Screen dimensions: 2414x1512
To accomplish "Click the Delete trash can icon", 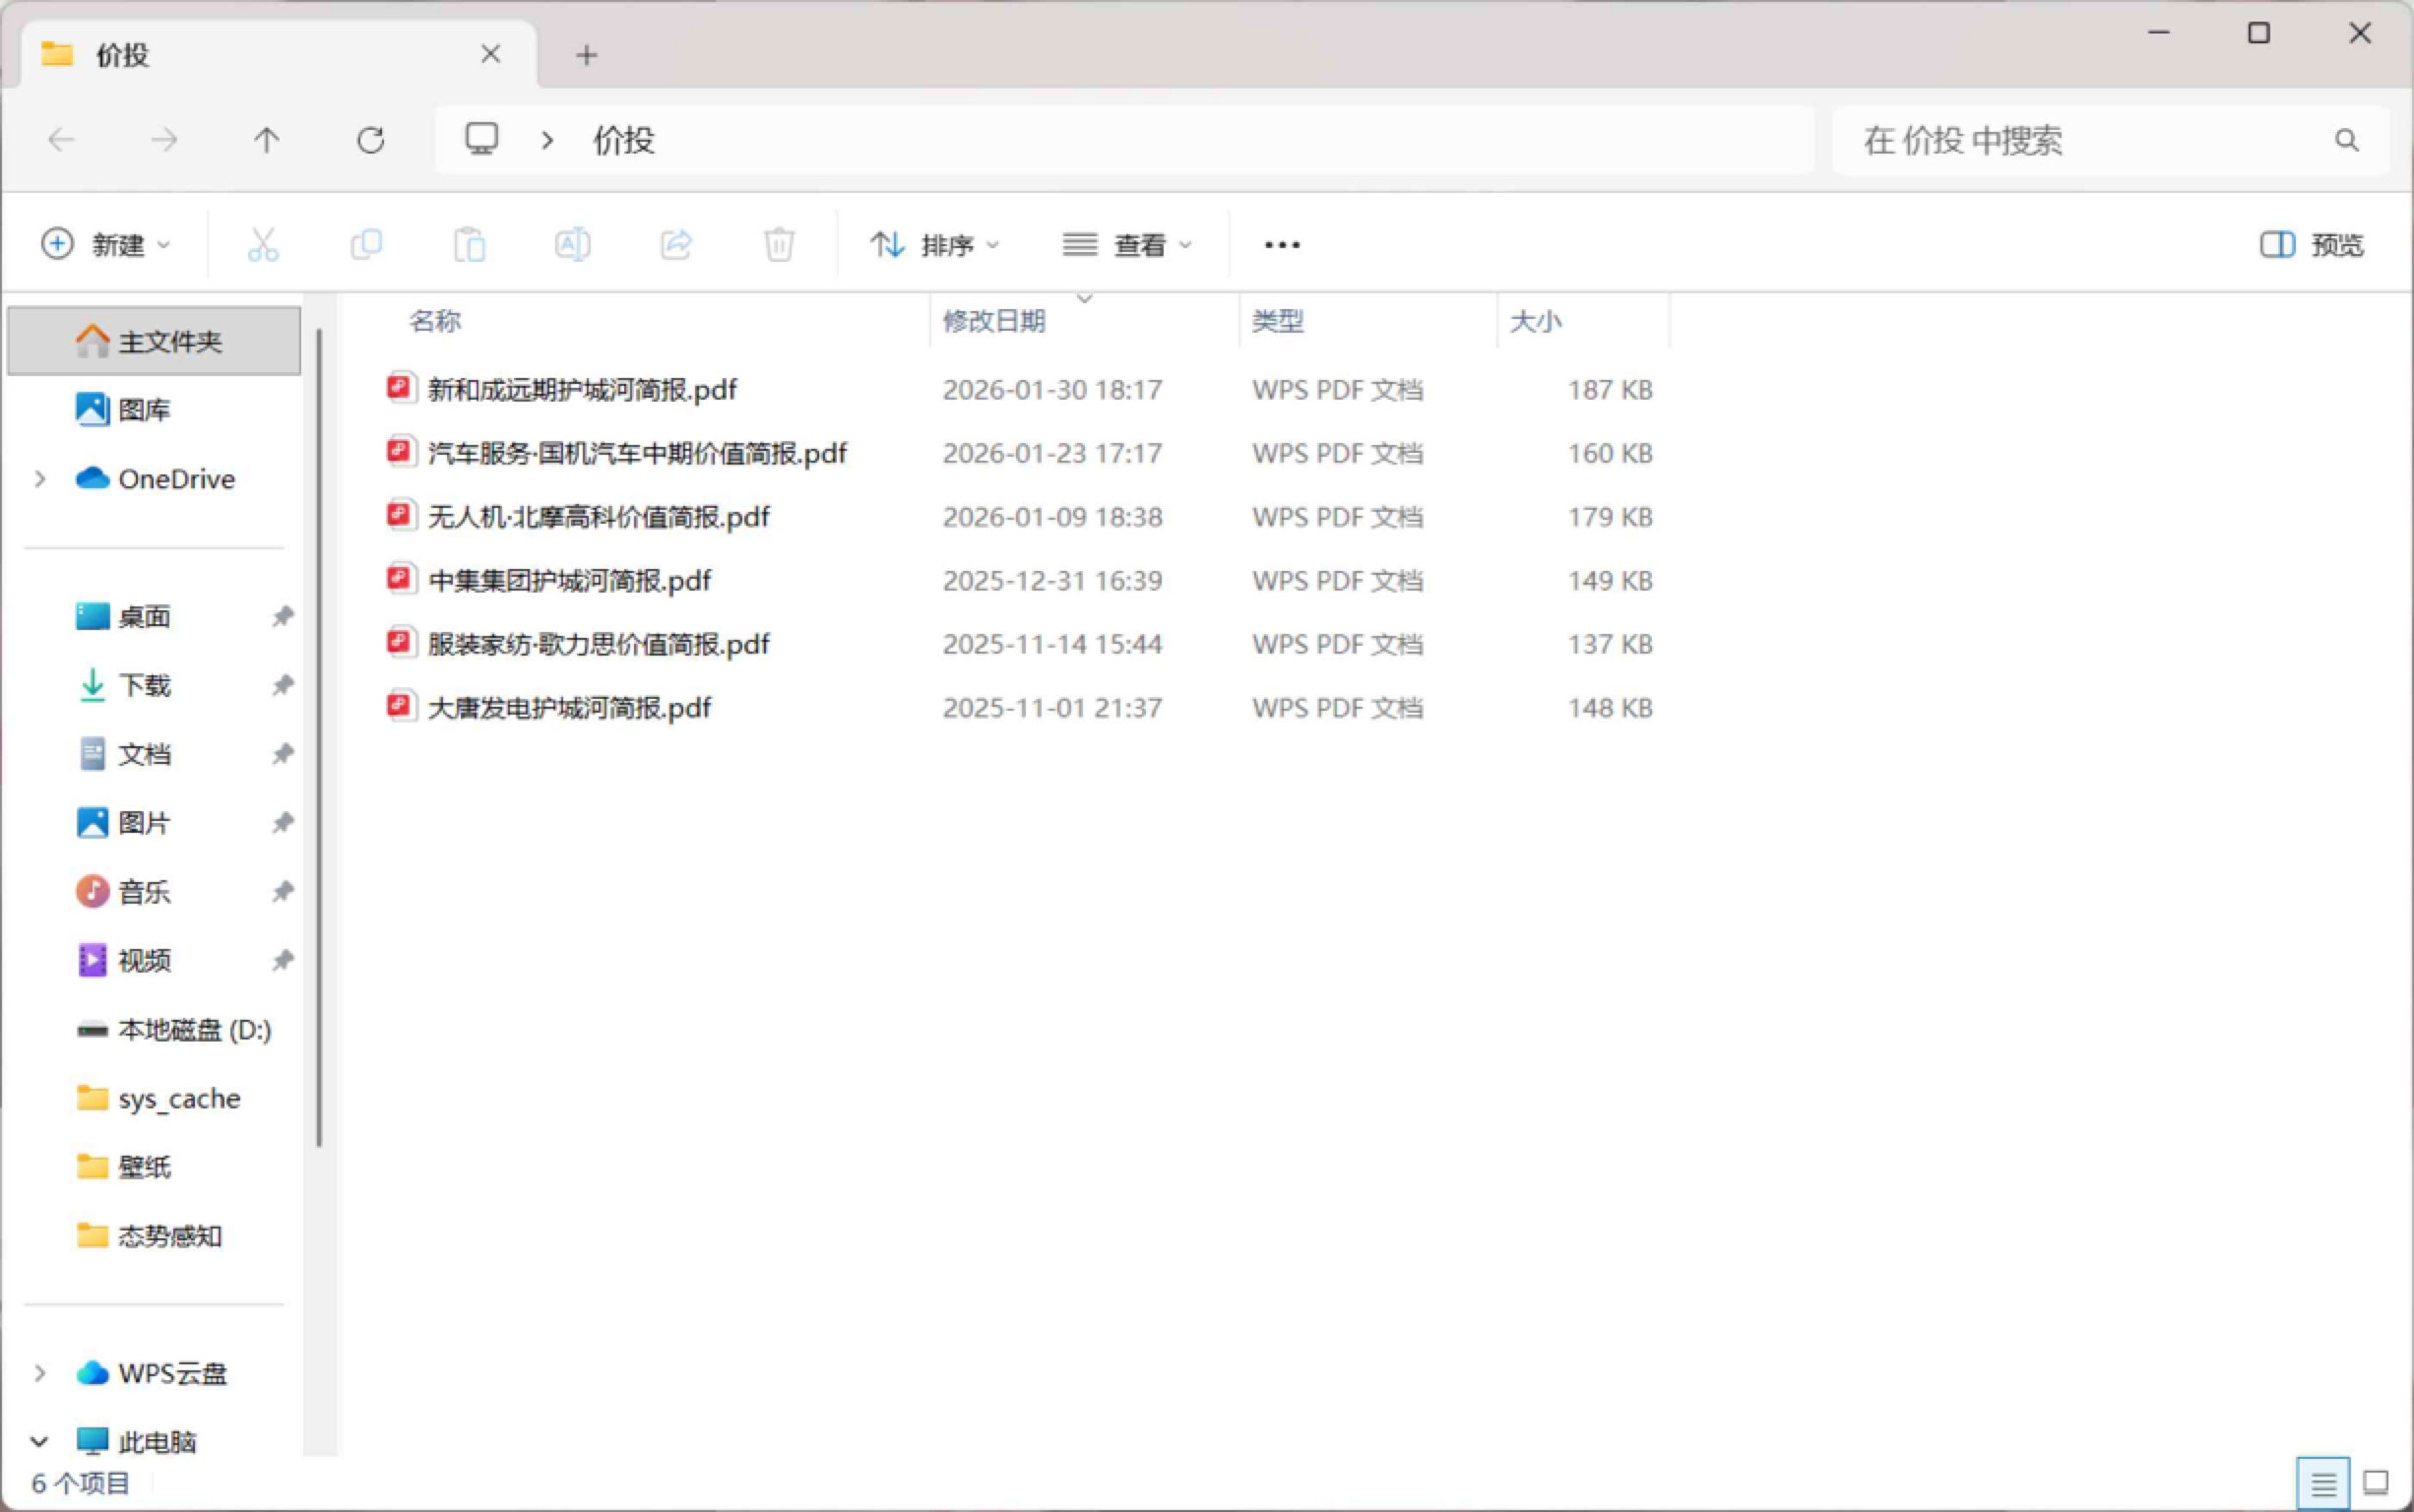I will click(779, 245).
